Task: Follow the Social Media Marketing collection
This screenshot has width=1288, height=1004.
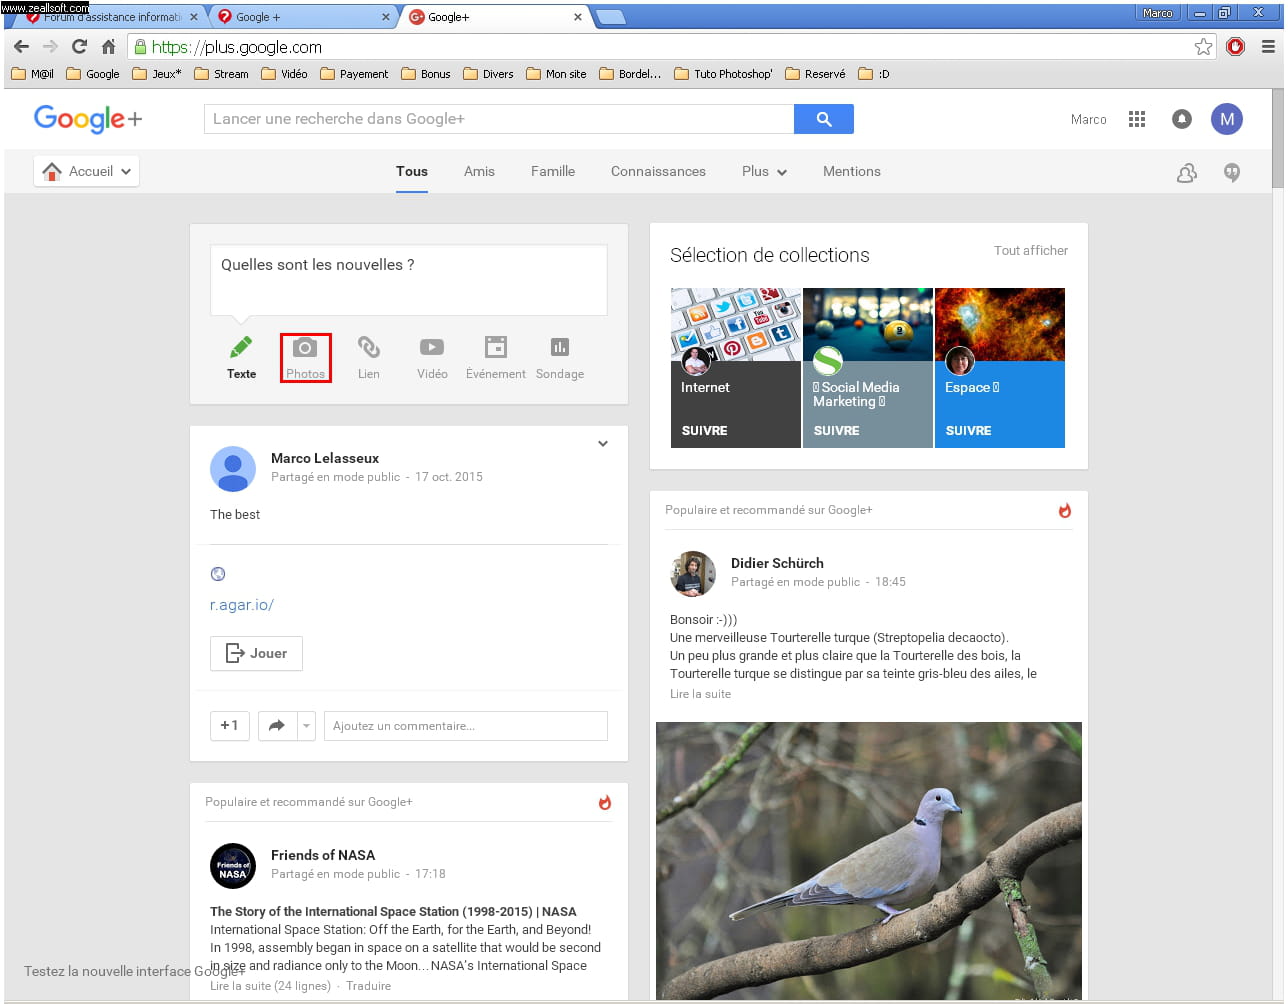Action: pyautogui.click(x=837, y=431)
